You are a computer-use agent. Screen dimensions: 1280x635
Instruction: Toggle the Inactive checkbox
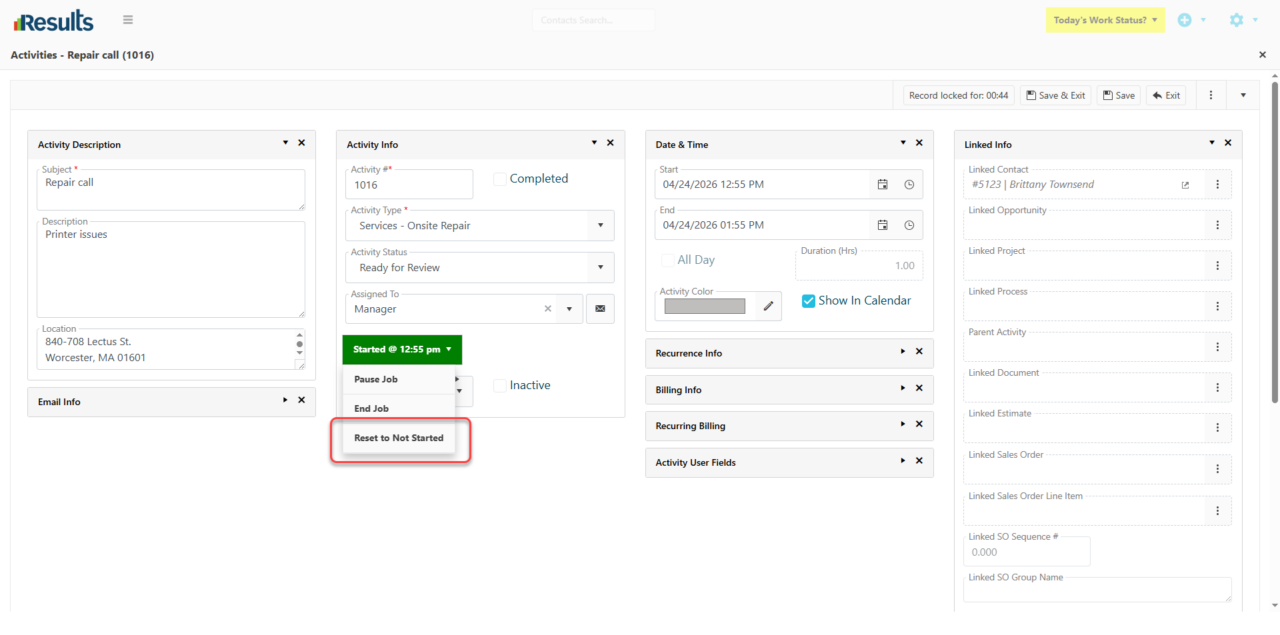click(500, 385)
